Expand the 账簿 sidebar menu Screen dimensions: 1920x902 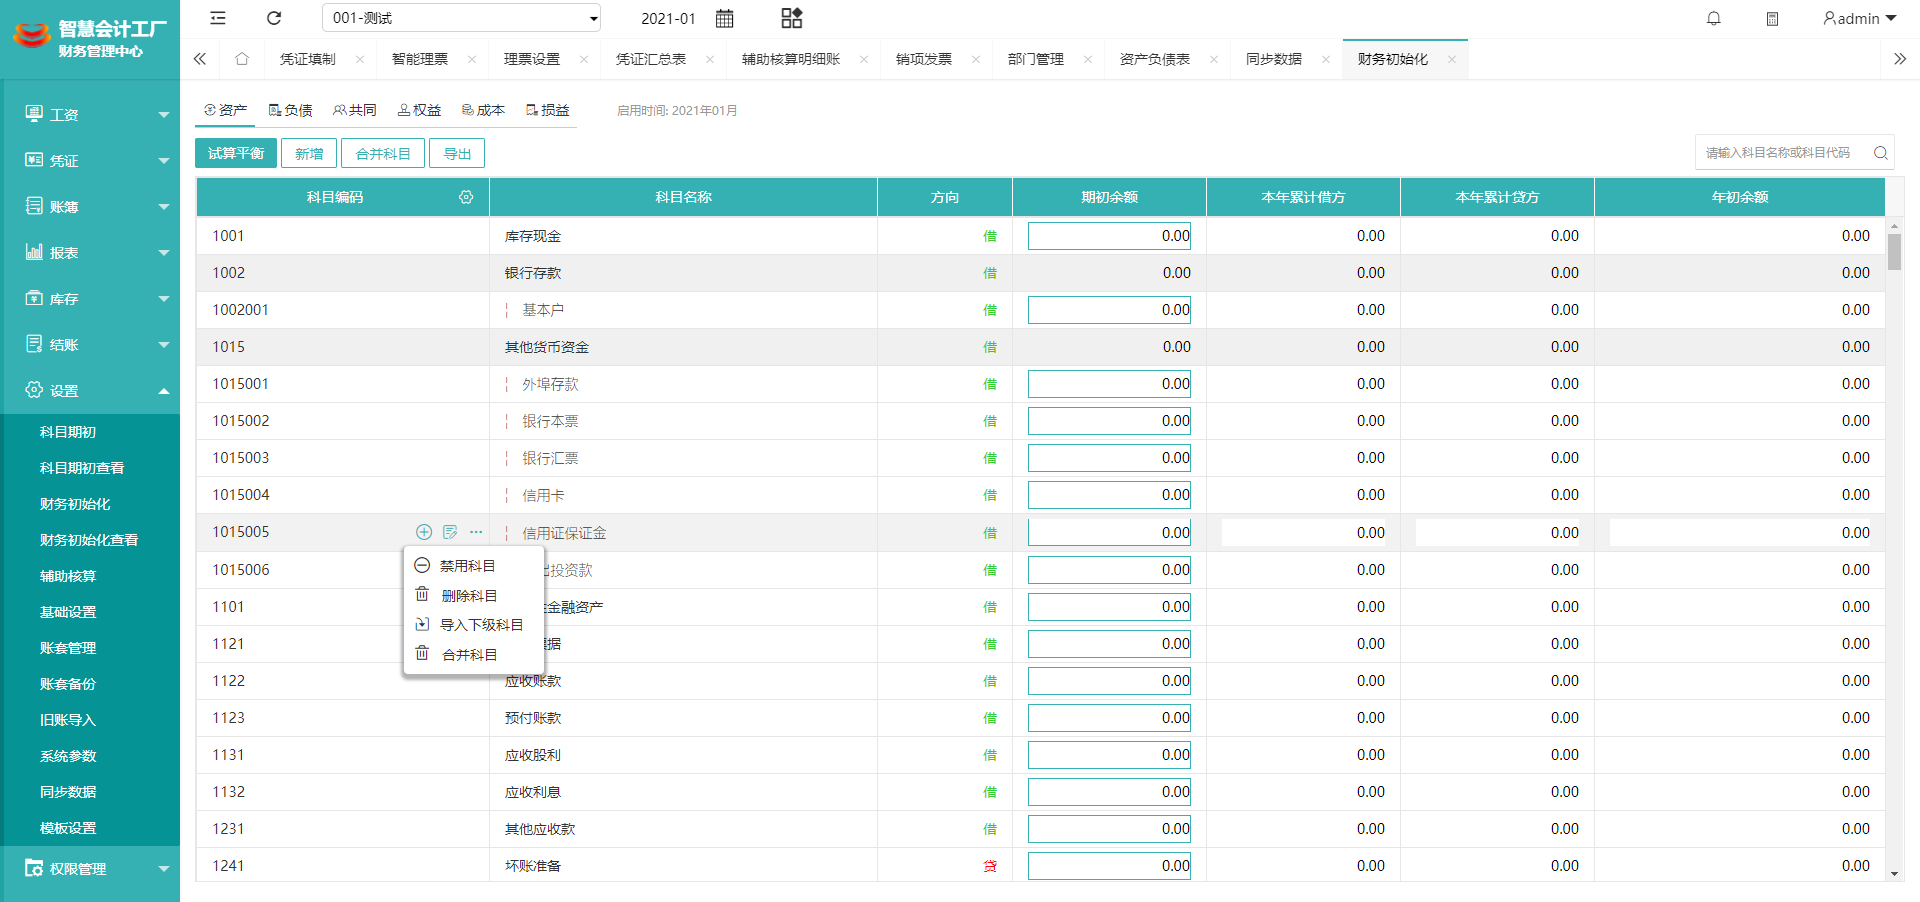(90, 207)
